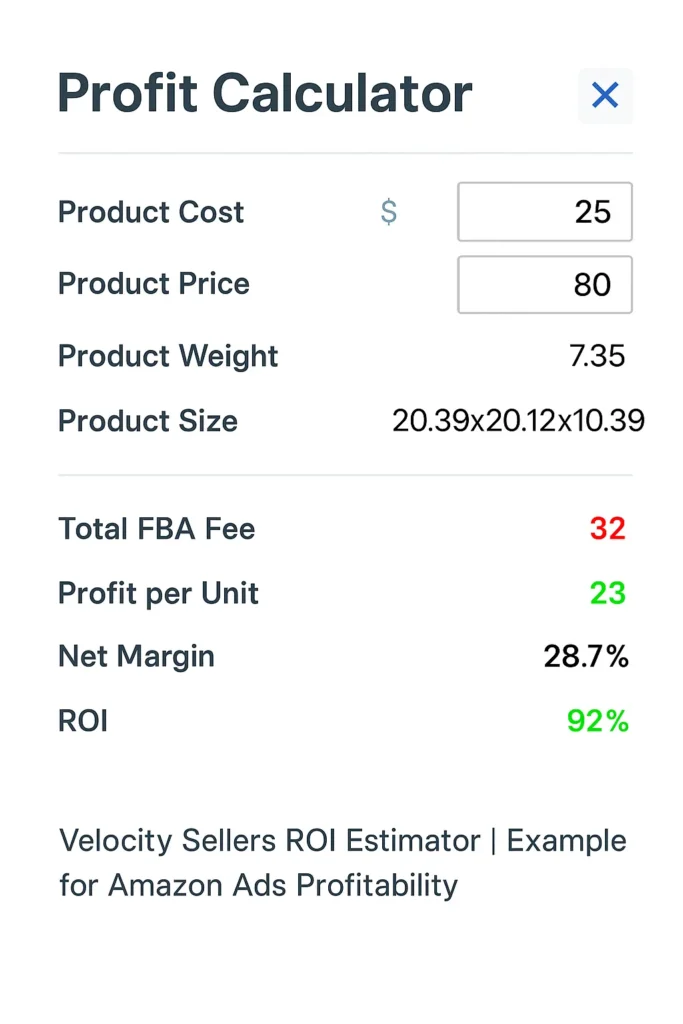
Task: Click the Product Weight label
Action: tap(167, 356)
